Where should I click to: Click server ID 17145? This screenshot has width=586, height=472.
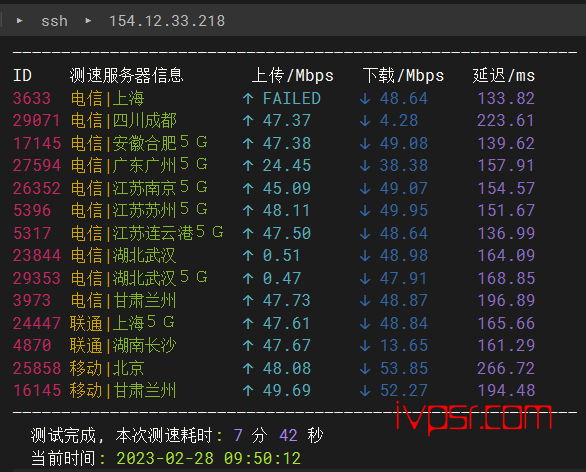tap(37, 144)
